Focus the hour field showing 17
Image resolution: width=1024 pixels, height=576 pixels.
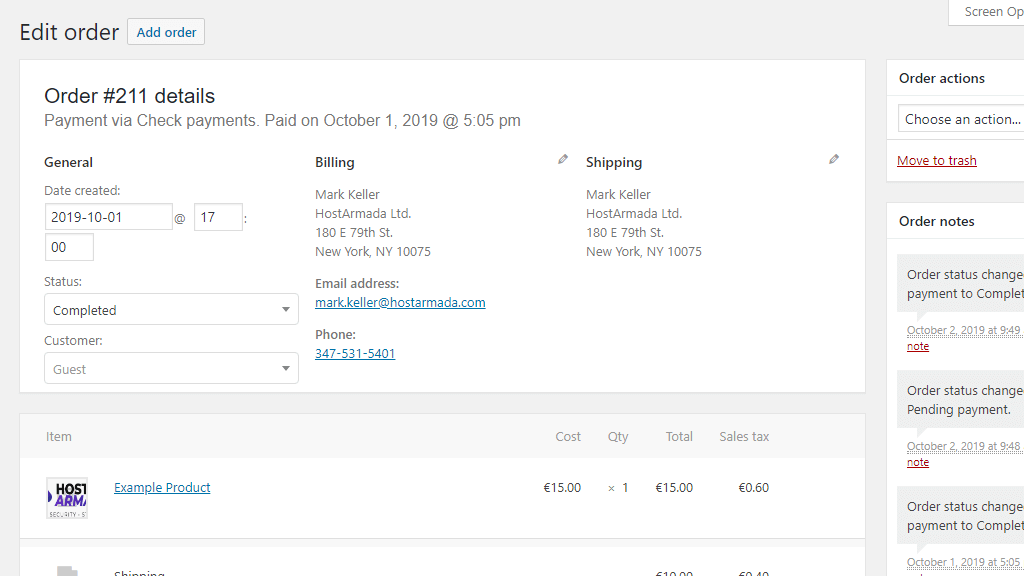tap(218, 217)
